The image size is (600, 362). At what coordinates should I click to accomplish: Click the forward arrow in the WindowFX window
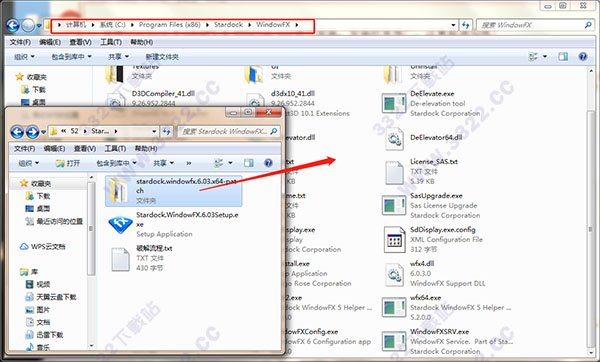point(28,26)
